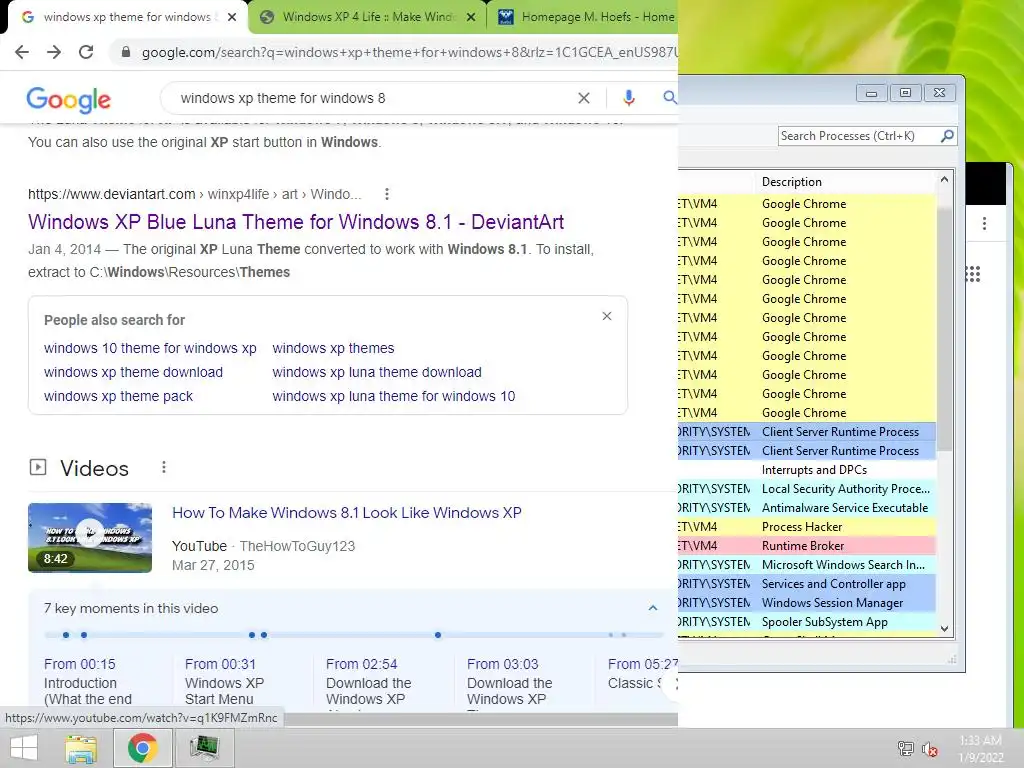The height and width of the screenshot is (768, 1024).
Task: Jump to key moment From 00:31
Action: [x=220, y=664]
